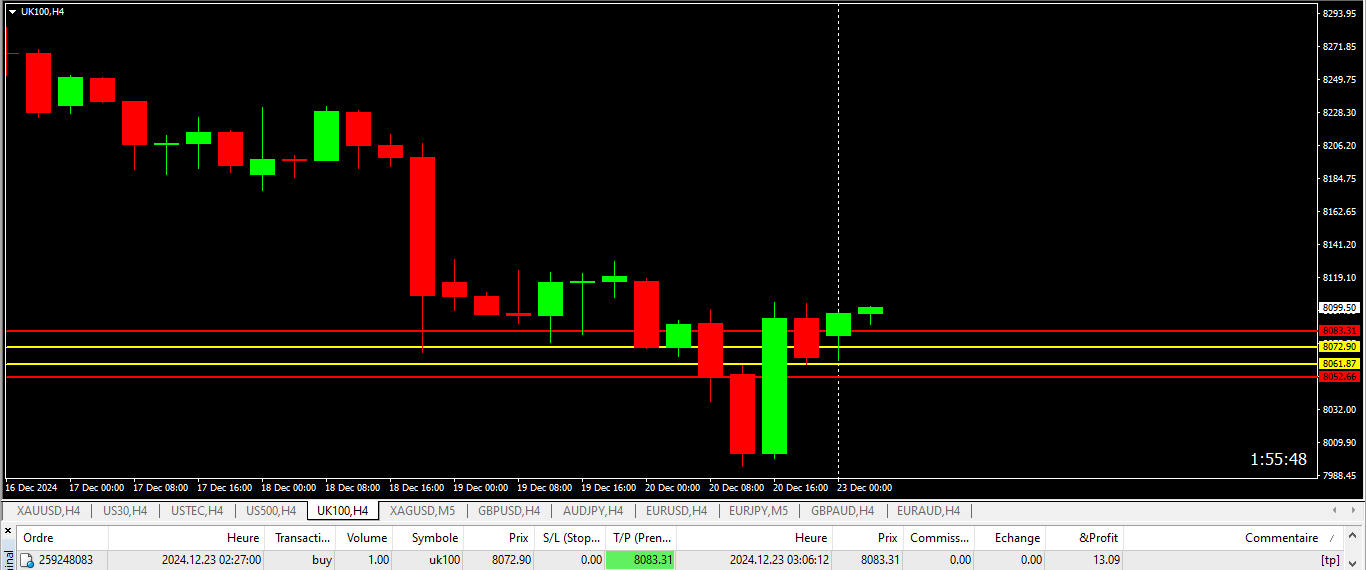
Task: Sort by the Ordre column header
Action: pos(39,538)
